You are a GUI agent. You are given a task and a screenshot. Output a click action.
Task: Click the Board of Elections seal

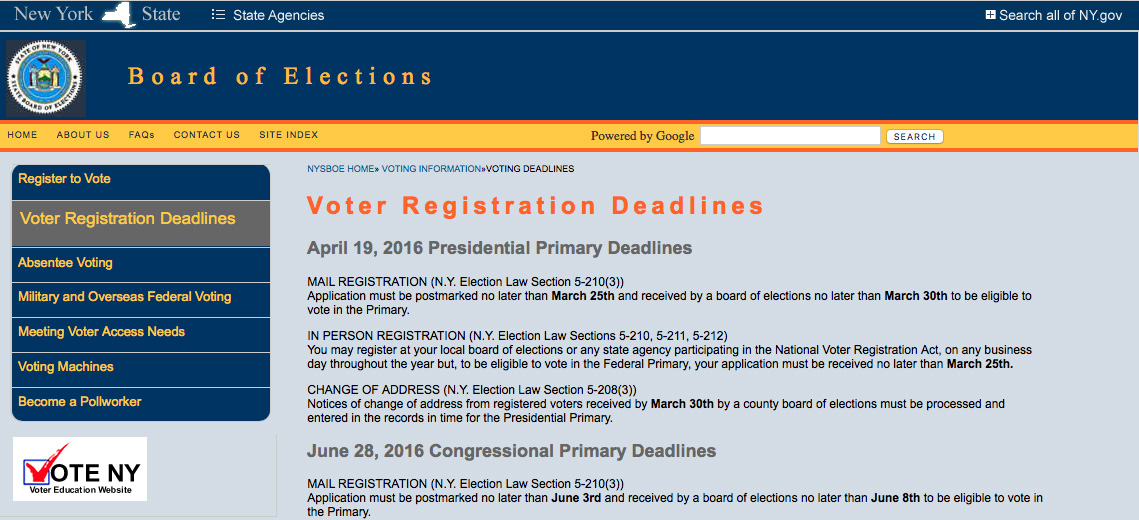coord(46,79)
